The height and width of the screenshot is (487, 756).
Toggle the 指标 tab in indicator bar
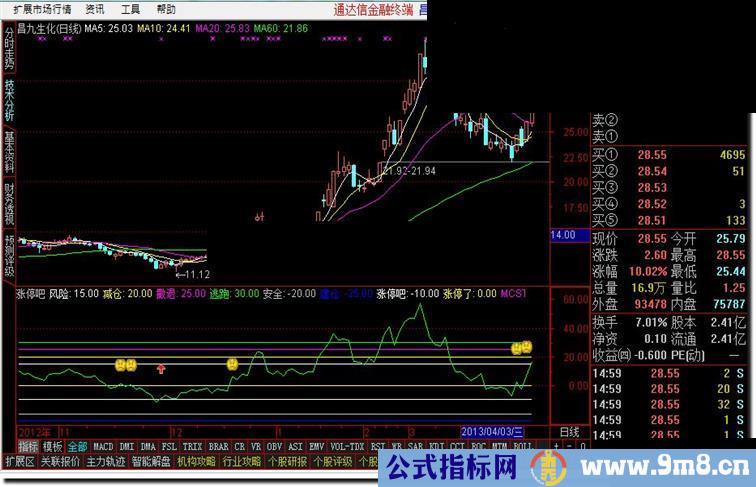(28, 446)
